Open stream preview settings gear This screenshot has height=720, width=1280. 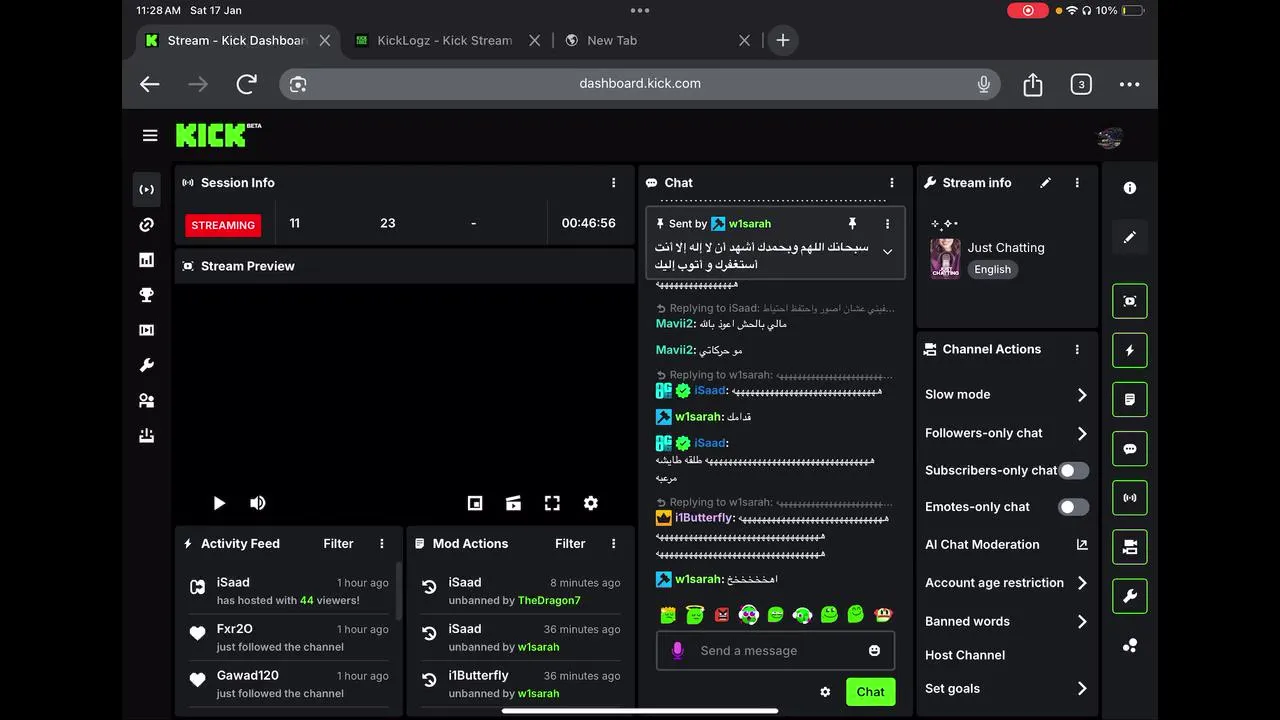(x=591, y=503)
